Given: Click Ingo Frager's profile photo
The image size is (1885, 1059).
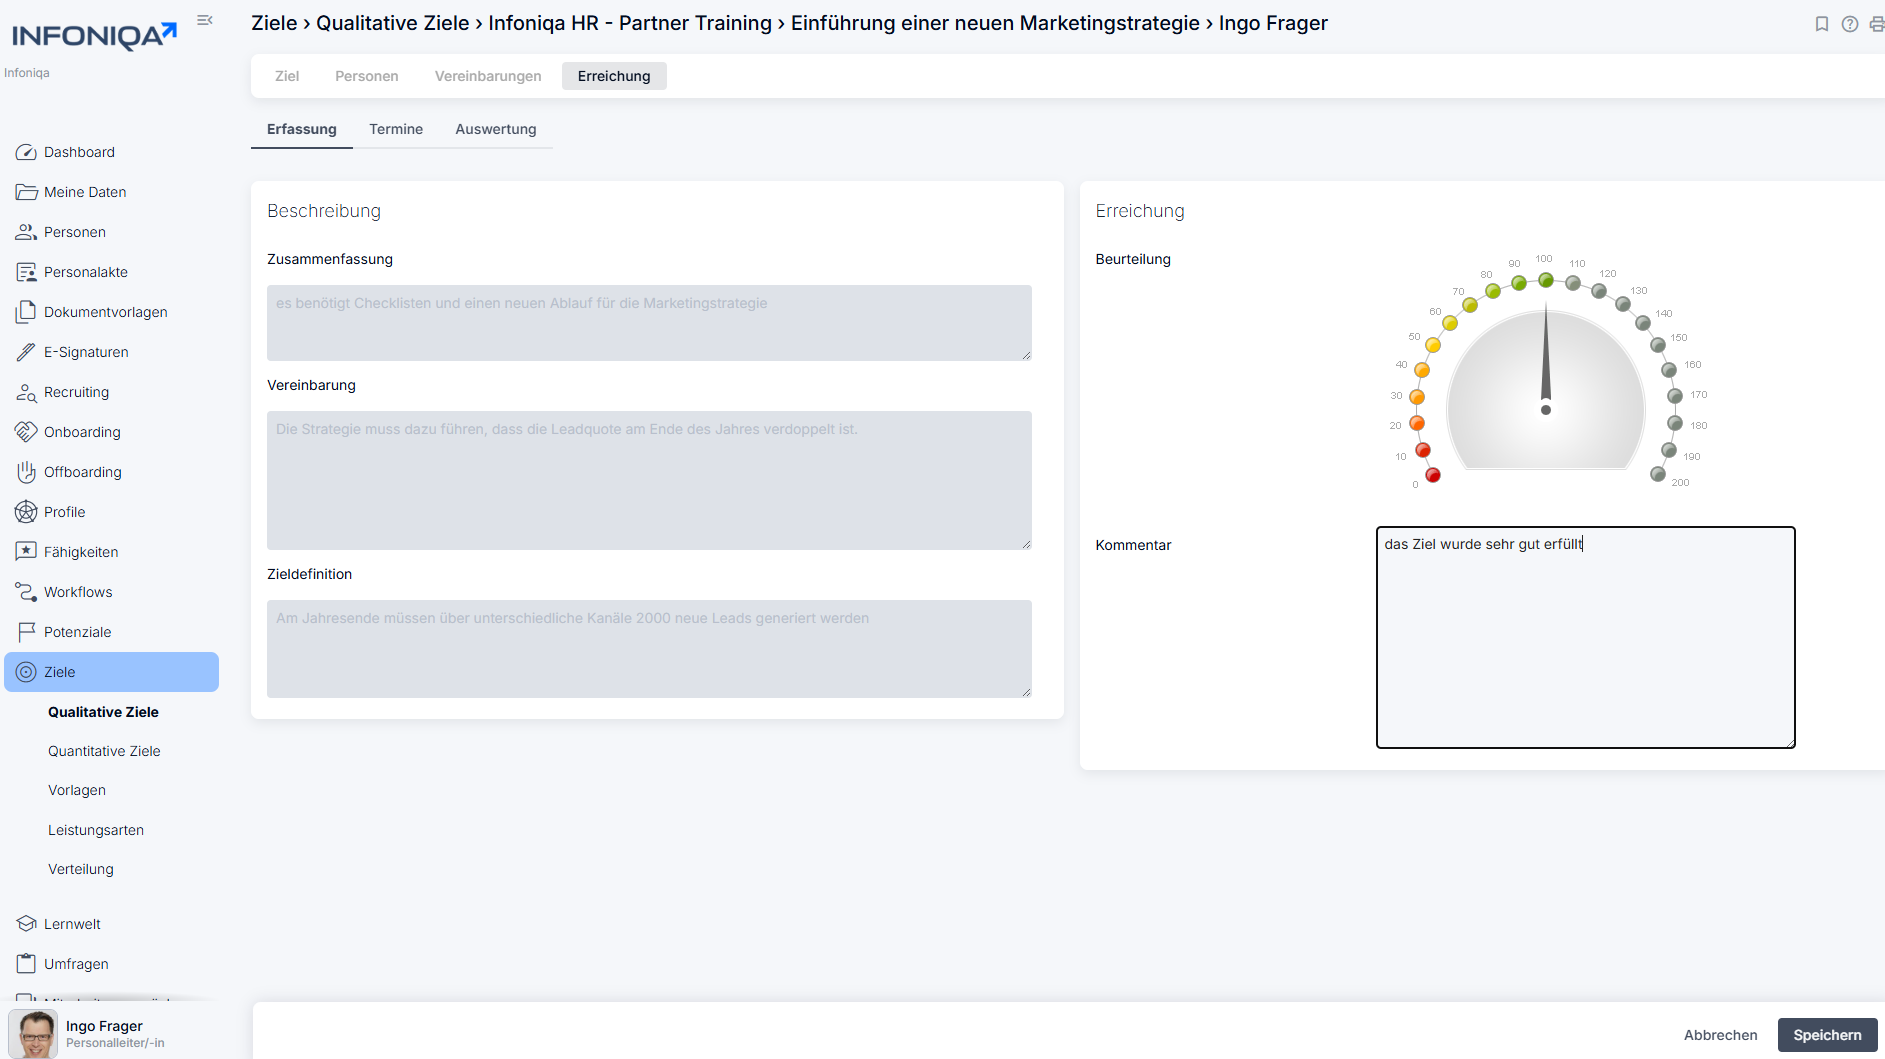Looking at the screenshot, I should point(33,1034).
